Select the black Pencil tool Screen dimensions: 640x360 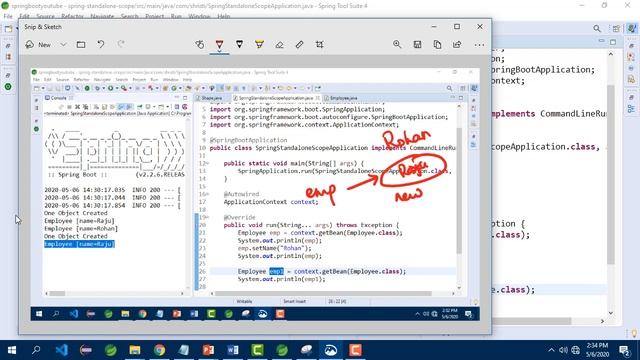point(239,44)
